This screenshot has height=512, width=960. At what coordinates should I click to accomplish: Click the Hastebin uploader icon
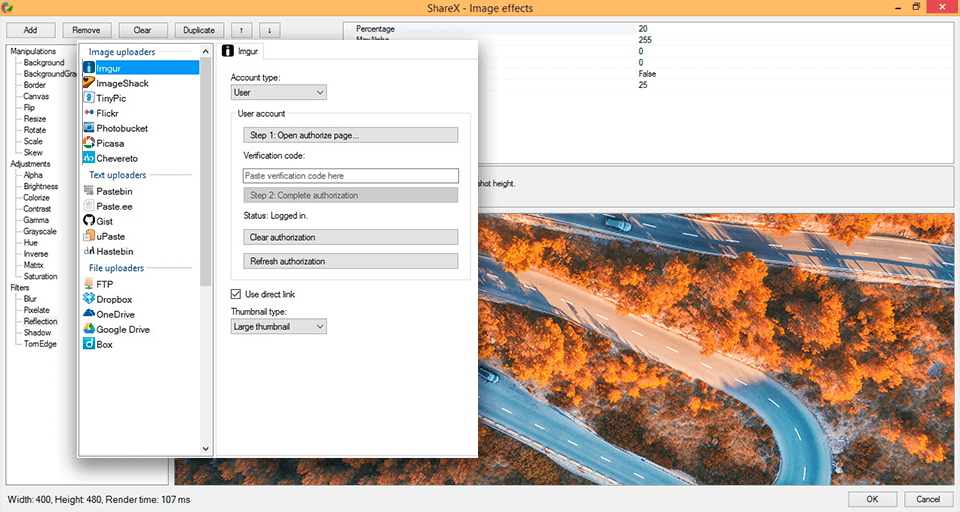coord(89,250)
